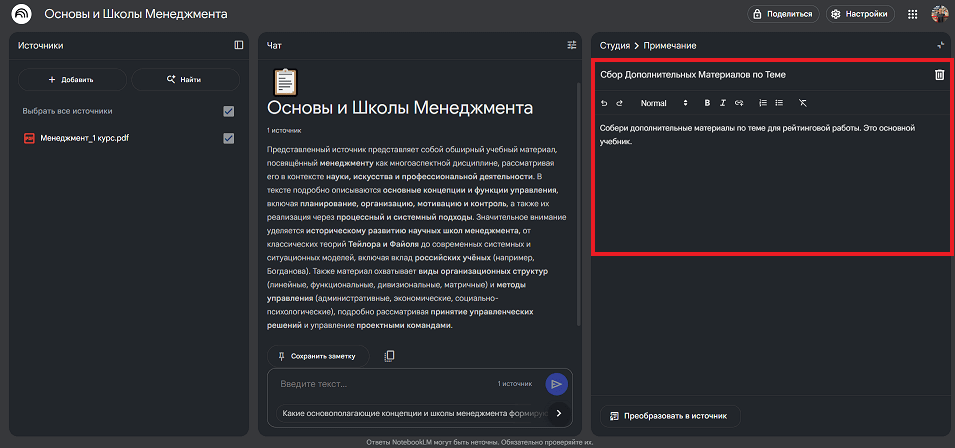This screenshot has width=955, height=448.
Task: Apply italic formatting in note editor
Action: click(723, 103)
